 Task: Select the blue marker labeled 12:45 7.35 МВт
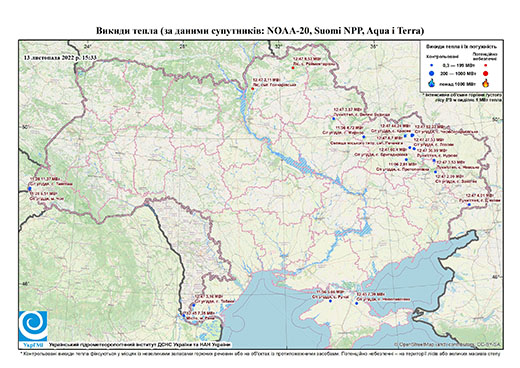tap(184, 315)
